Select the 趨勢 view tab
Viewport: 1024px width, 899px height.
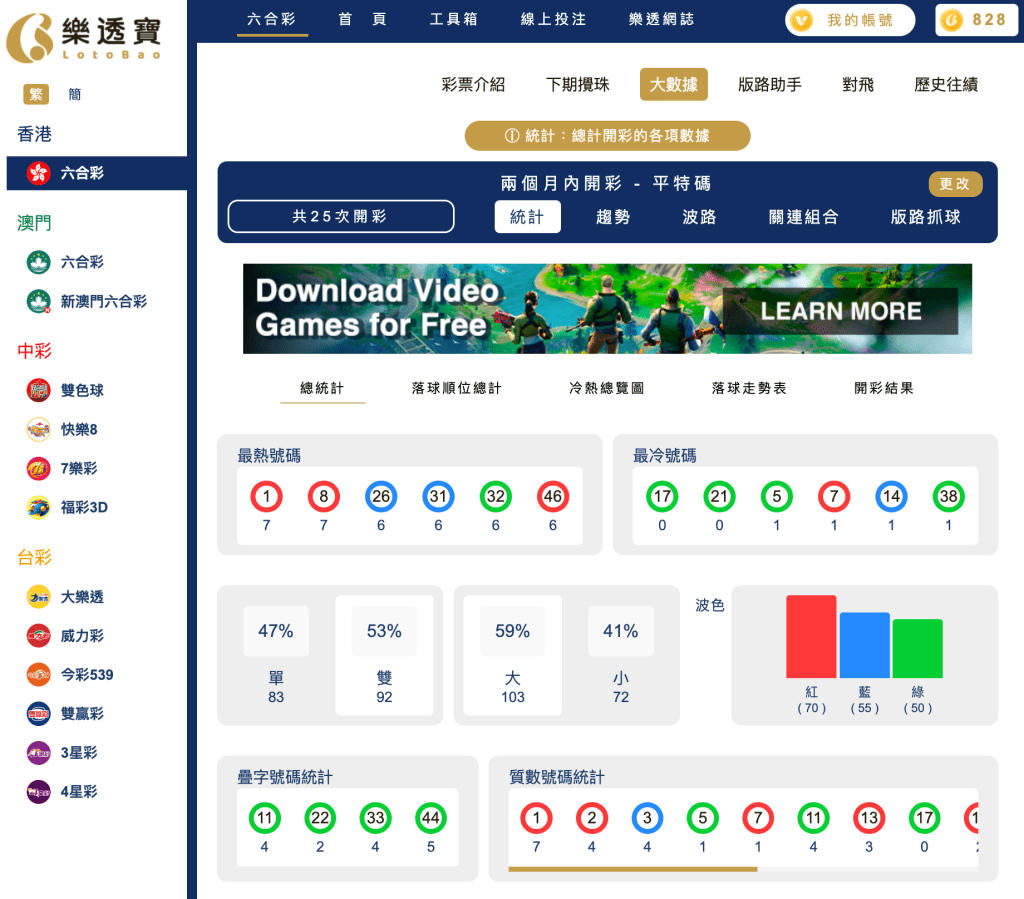(x=613, y=217)
